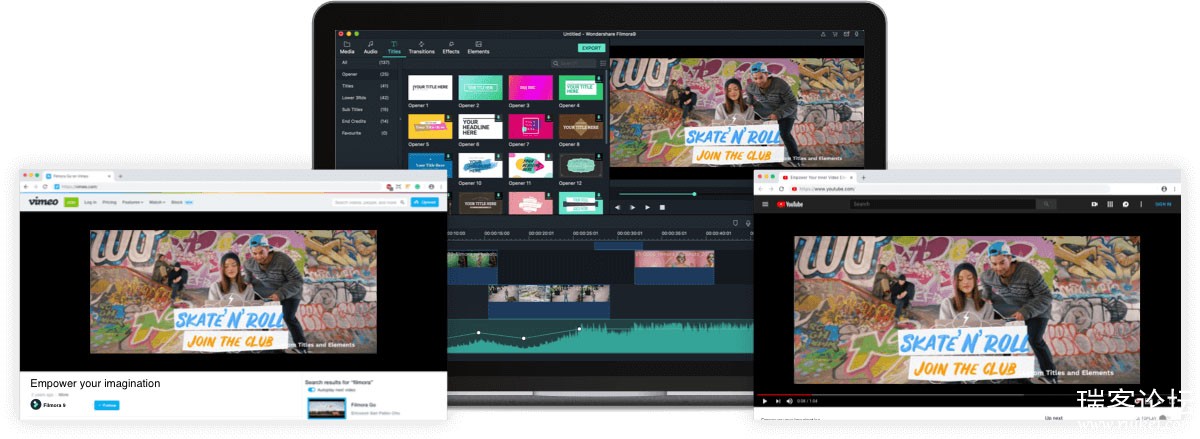
Task: Choose the Opener 3 title thumbnail
Action: click(x=530, y=87)
